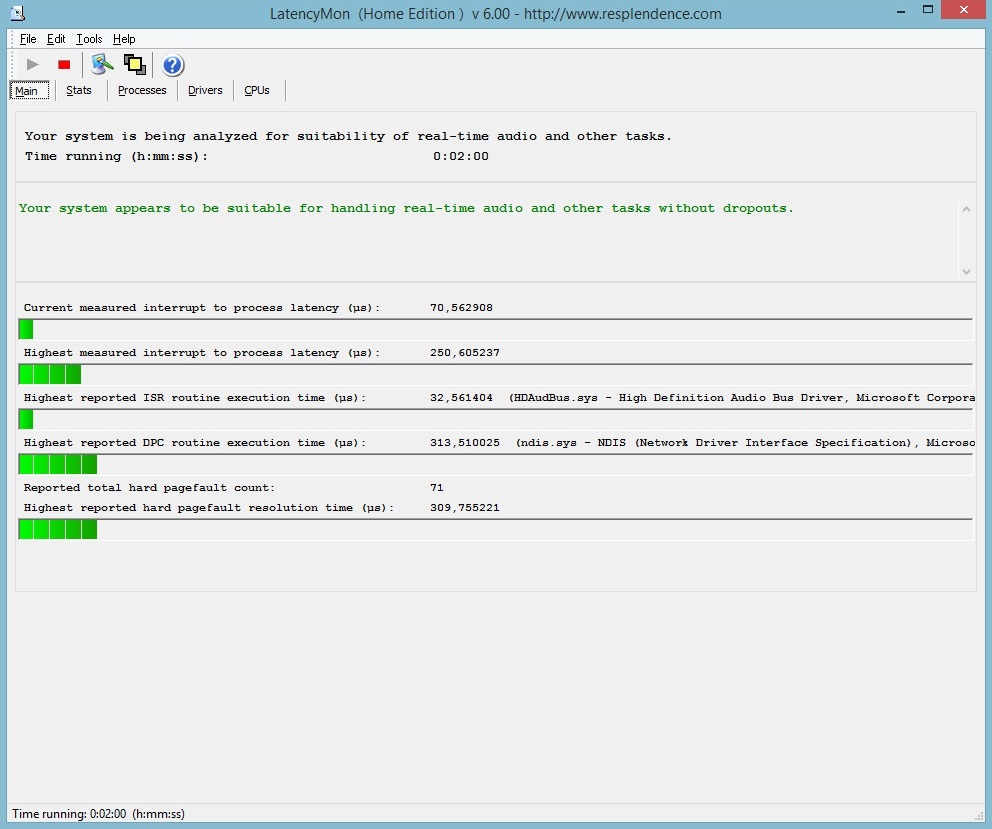This screenshot has height=829, width=992.
Task: Select the DPC time value 313,510025
Action: click(x=464, y=442)
